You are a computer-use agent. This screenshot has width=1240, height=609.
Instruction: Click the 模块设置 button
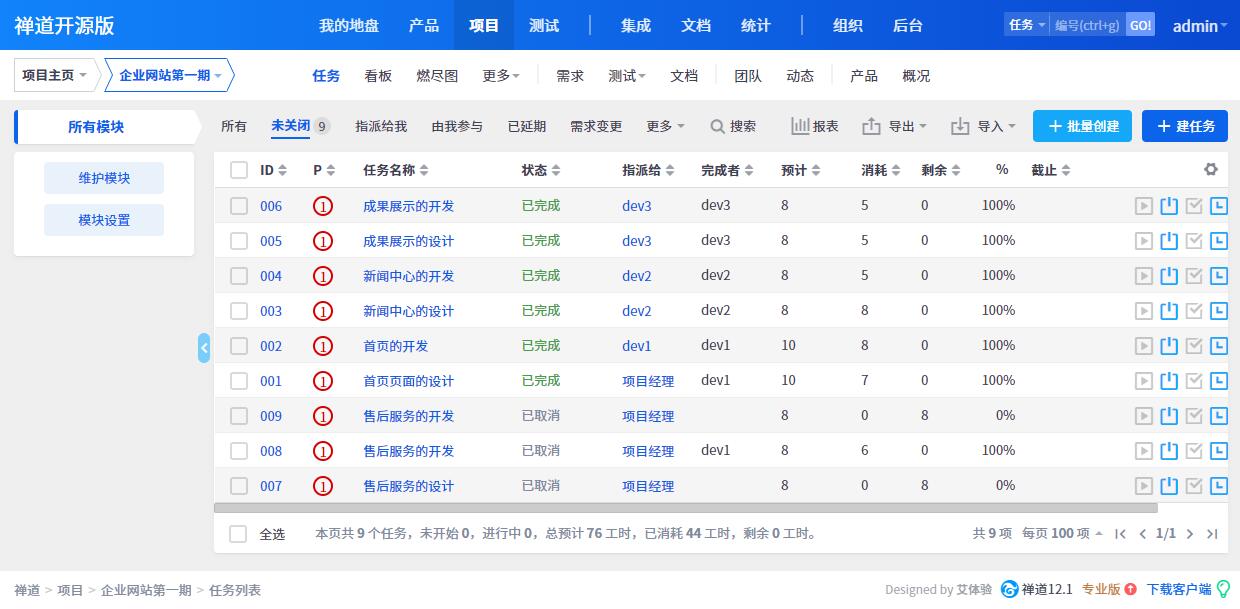[x=104, y=220]
